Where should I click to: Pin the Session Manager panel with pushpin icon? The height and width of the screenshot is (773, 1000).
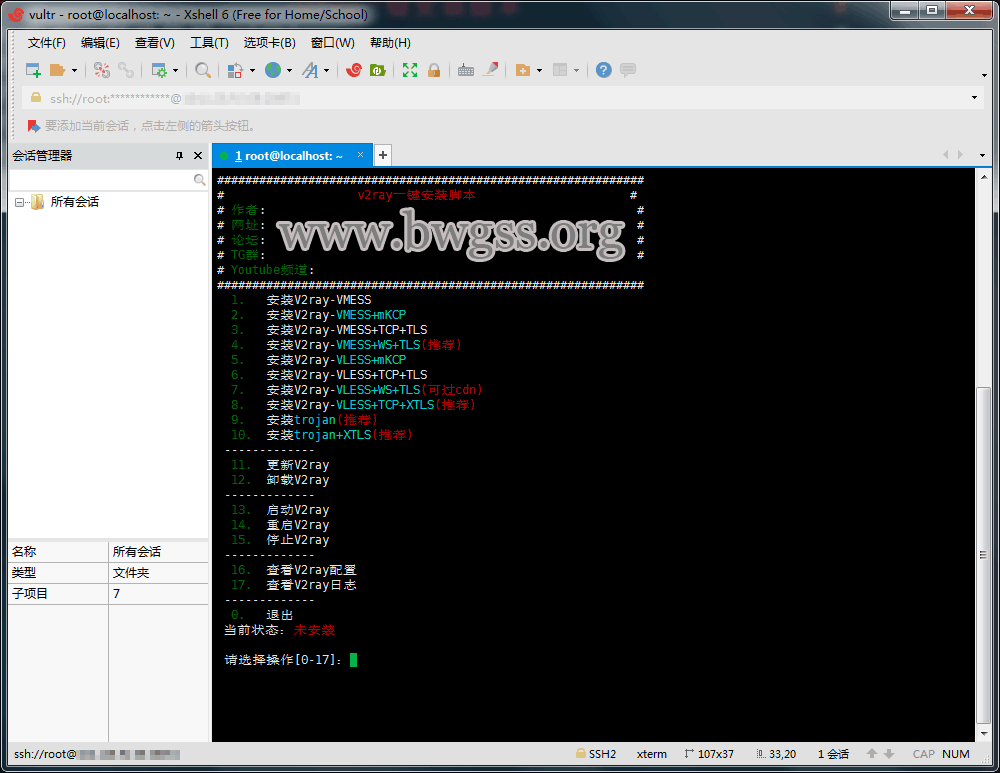tap(179, 156)
